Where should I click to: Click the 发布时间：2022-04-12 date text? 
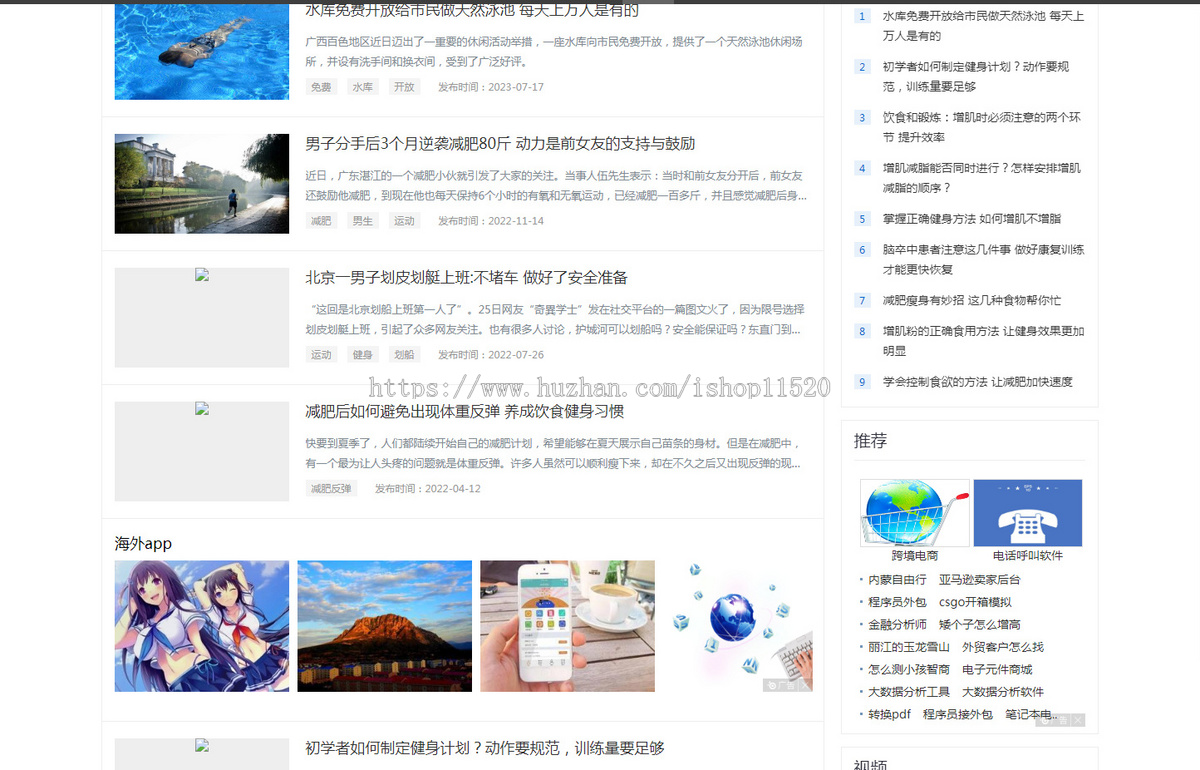(x=428, y=489)
